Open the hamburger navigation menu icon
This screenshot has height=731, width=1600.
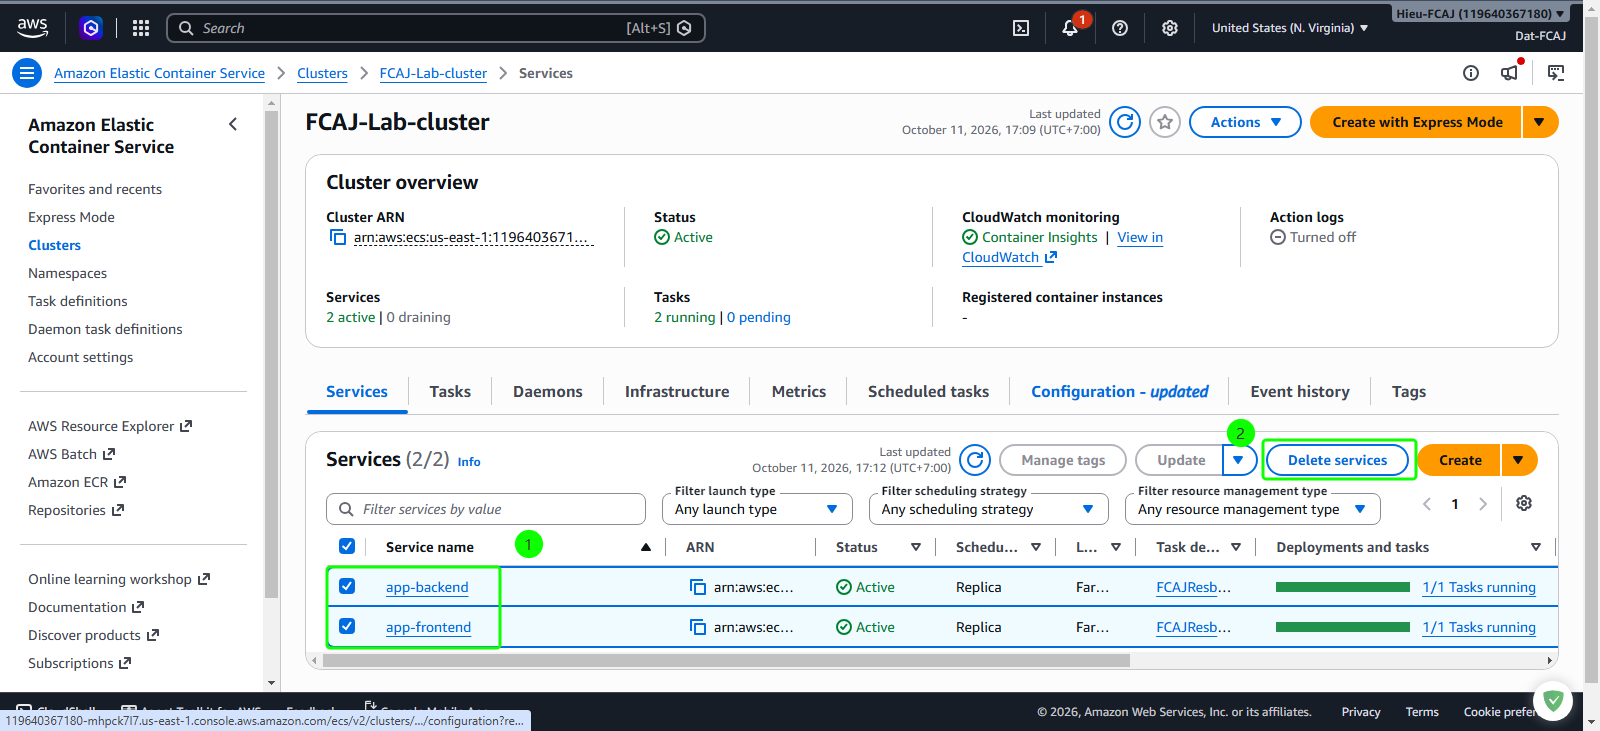(27, 73)
